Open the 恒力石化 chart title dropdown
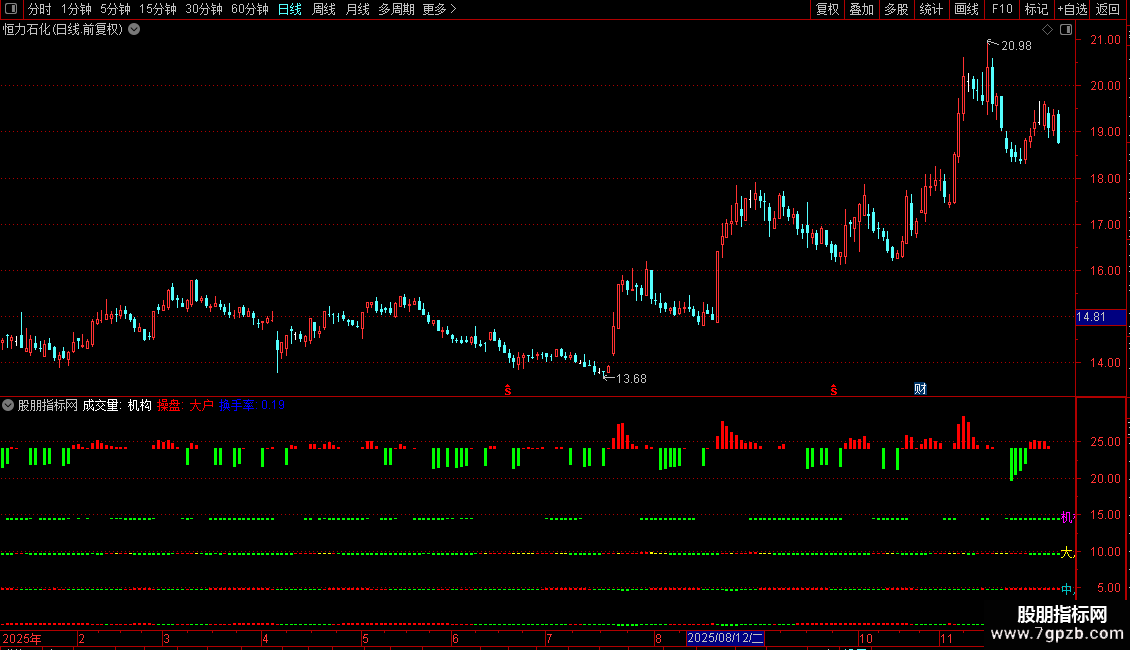The height and width of the screenshot is (650, 1130). tap(134, 30)
